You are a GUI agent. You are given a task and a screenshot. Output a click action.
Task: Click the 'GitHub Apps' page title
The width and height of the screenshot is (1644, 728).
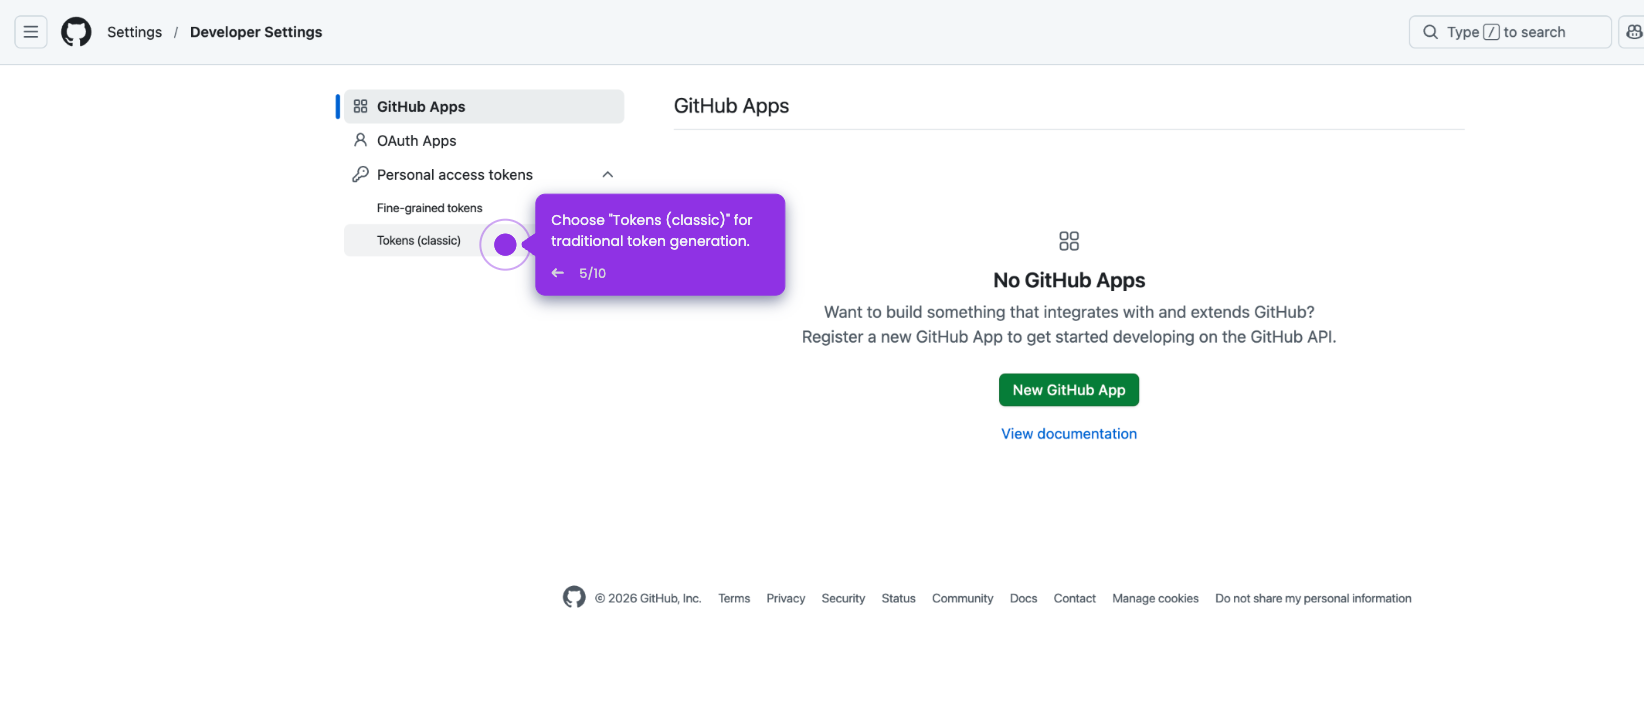point(731,106)
